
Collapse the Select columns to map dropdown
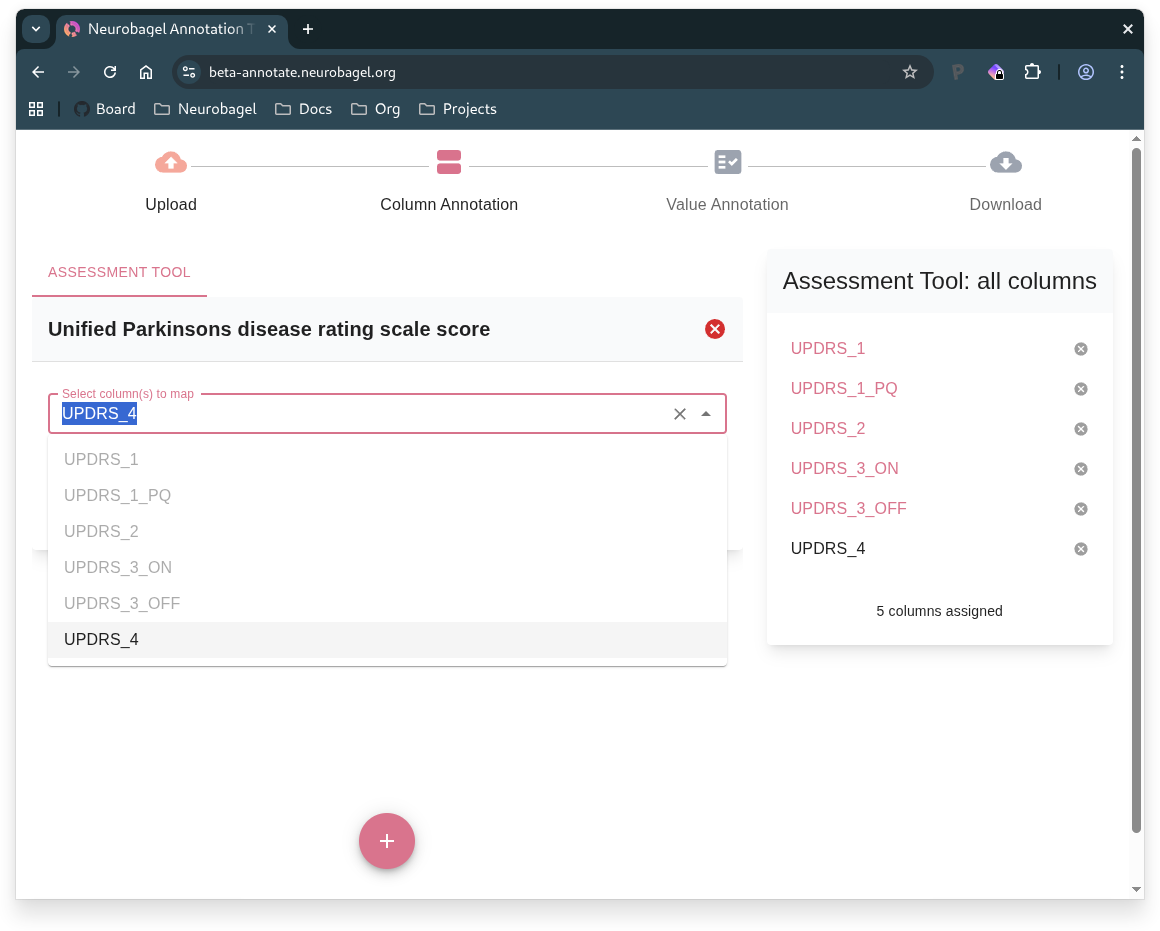click(x=706, y=413)
